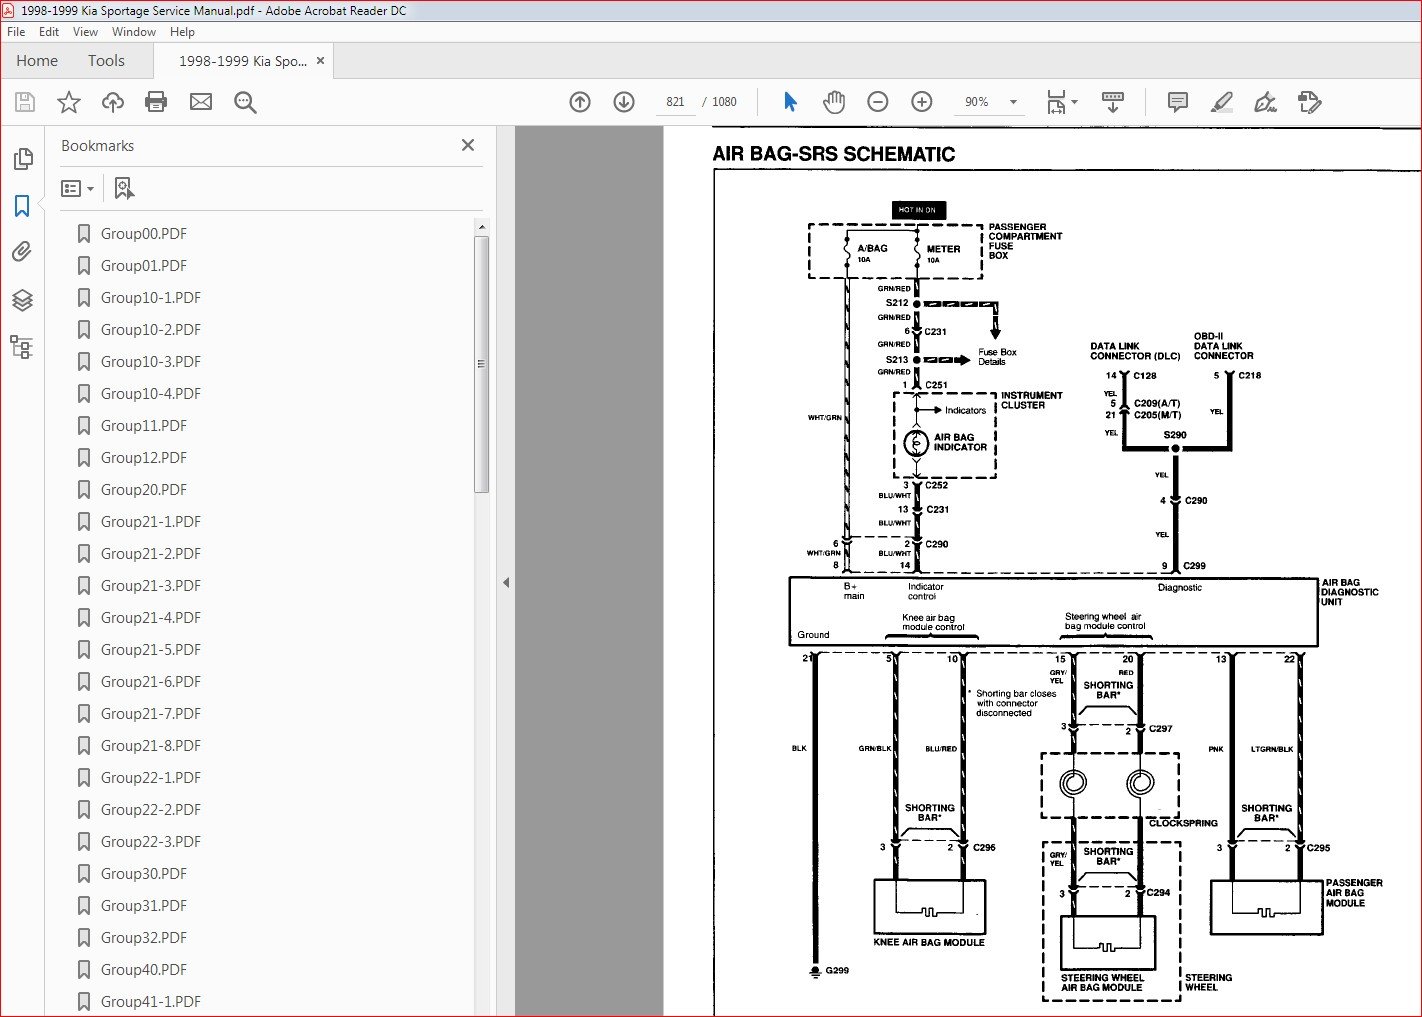Upload file to cloud icon
The image size is (1422, 1017).
coord(113,102)
